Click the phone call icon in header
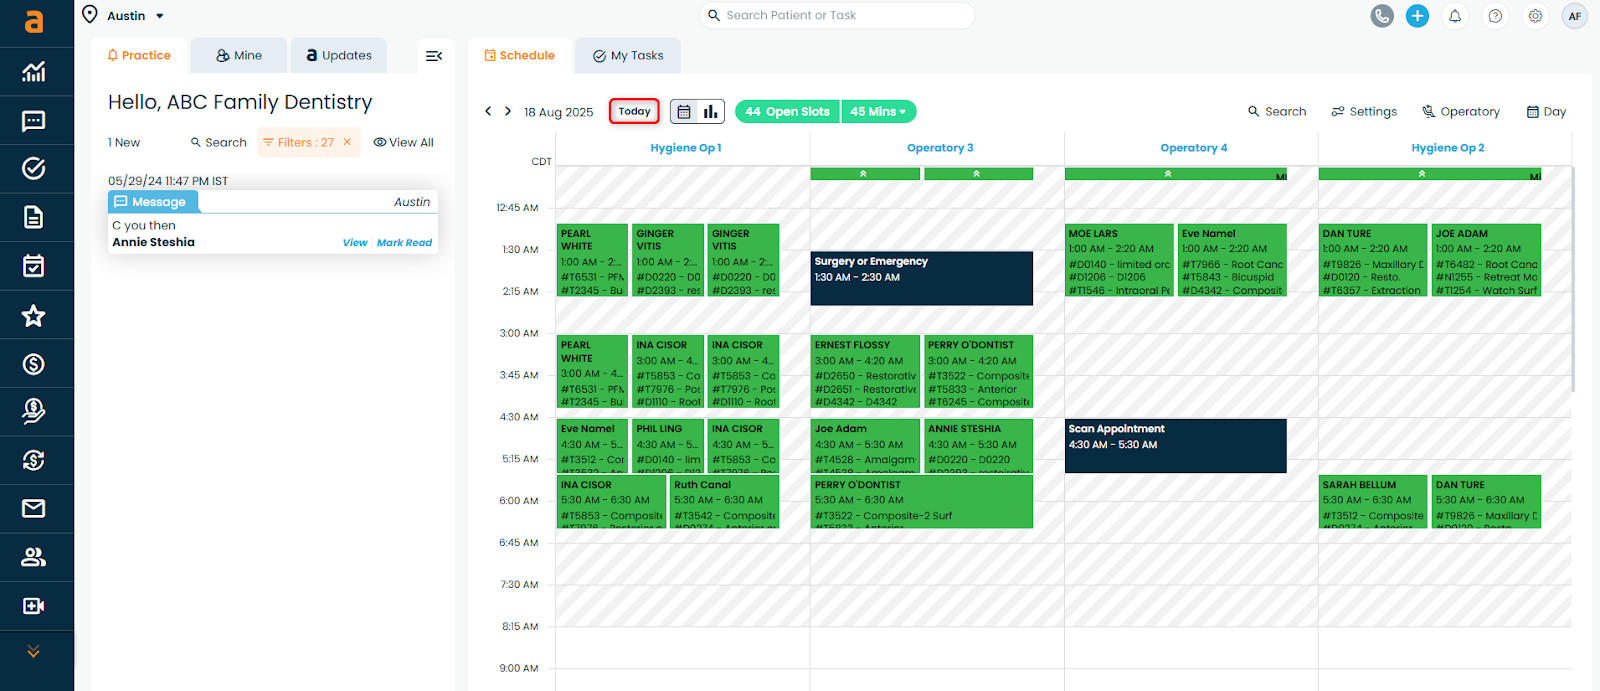Image resolution: width=1600 pixels, height=691 pixels. tap(1382, 16)
